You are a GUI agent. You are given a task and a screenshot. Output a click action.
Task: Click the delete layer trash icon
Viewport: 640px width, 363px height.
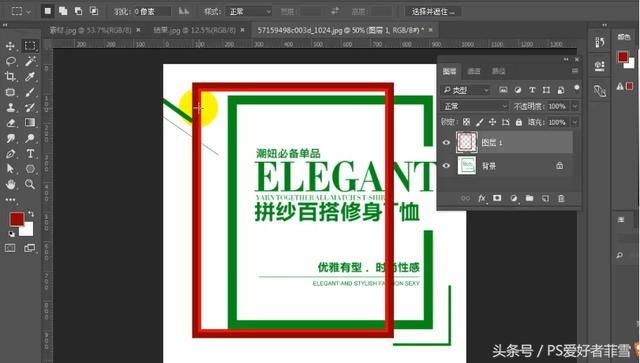point(561,198)
